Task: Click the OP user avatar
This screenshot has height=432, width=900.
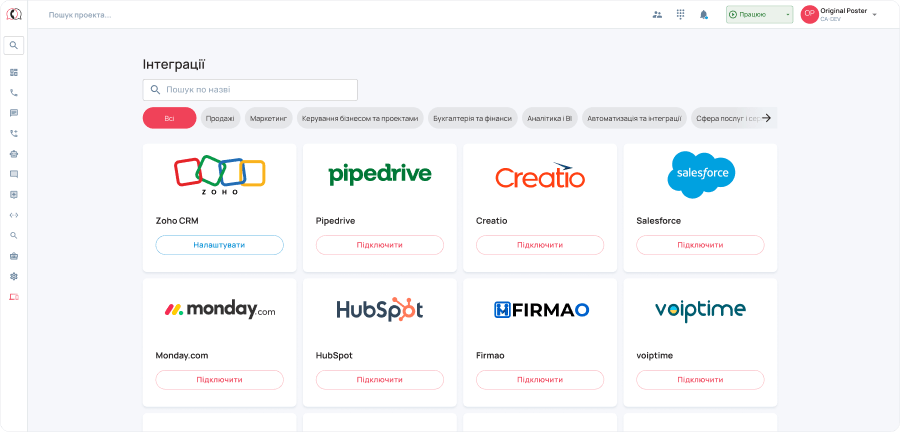Action: click(x=809, y=14)
